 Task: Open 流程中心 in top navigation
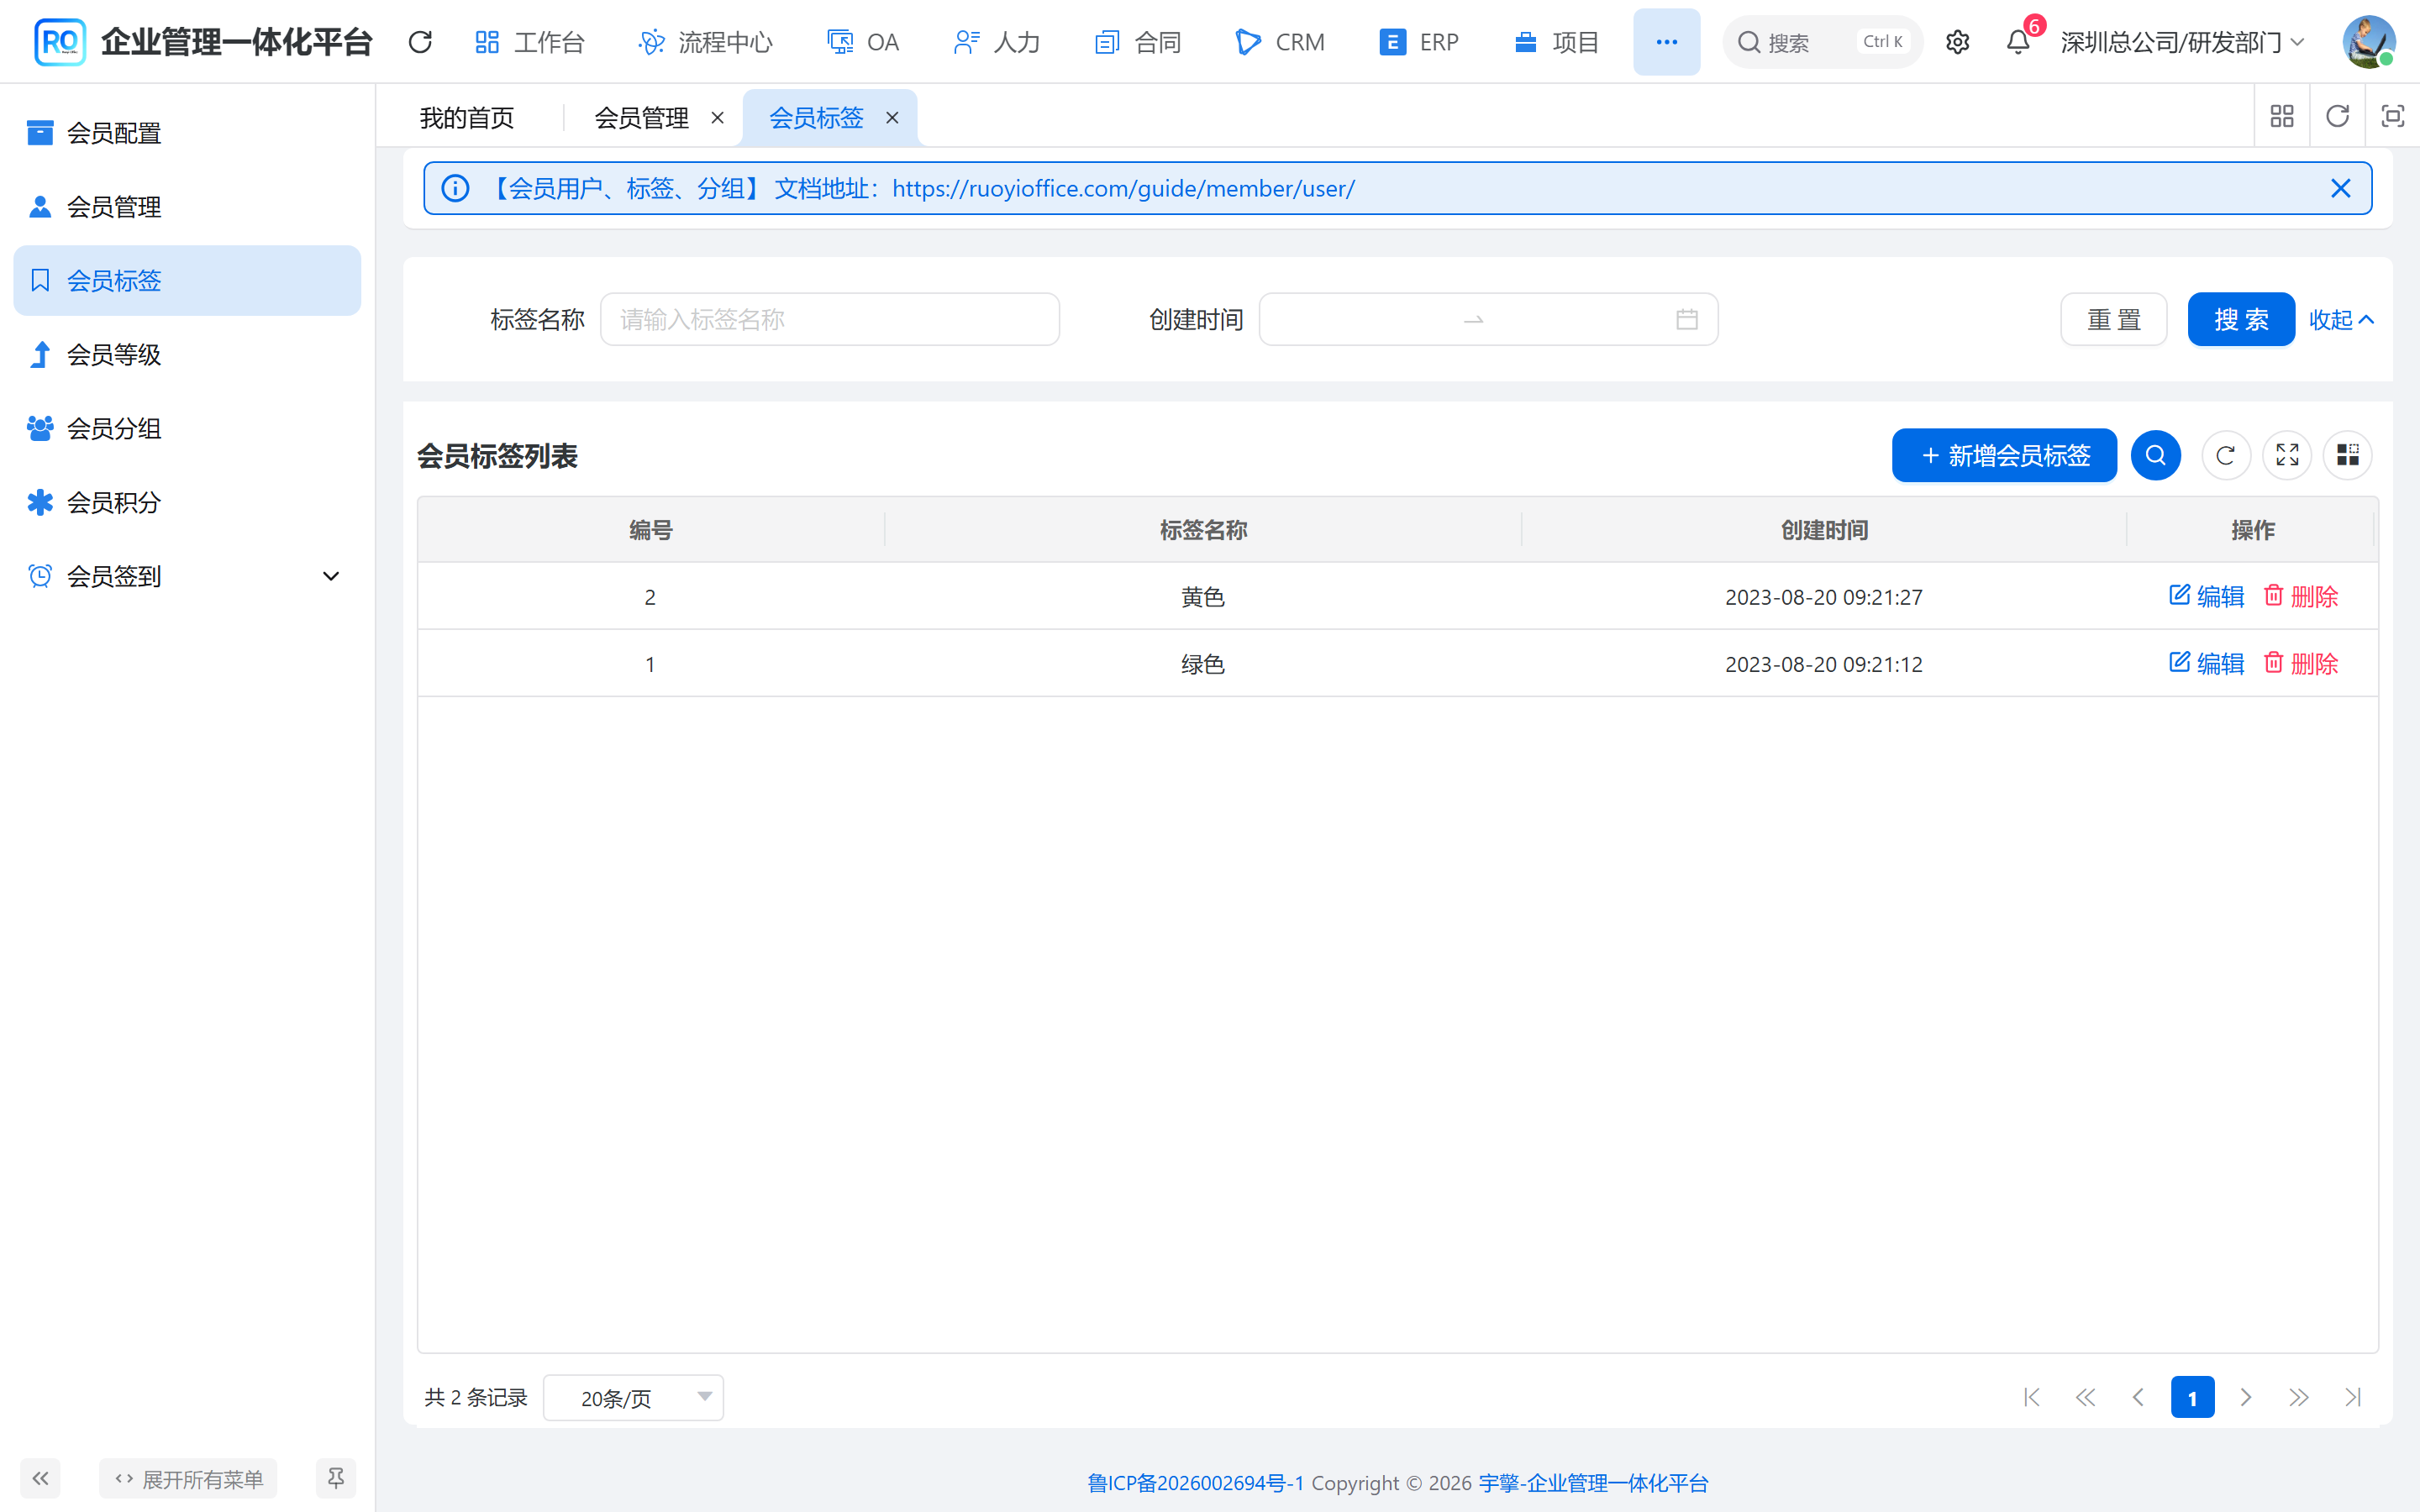pyautogui.click(x=705, y=42)
